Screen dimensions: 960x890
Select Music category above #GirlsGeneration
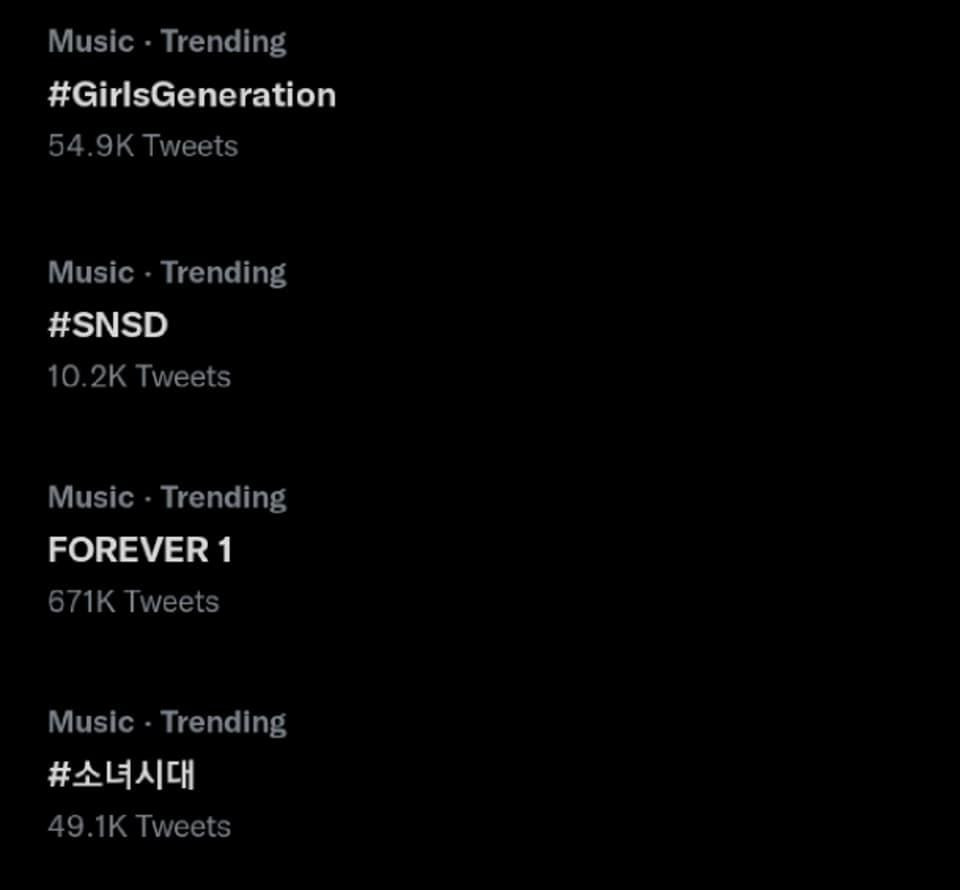pyautogui.click(x=91, y=41)
